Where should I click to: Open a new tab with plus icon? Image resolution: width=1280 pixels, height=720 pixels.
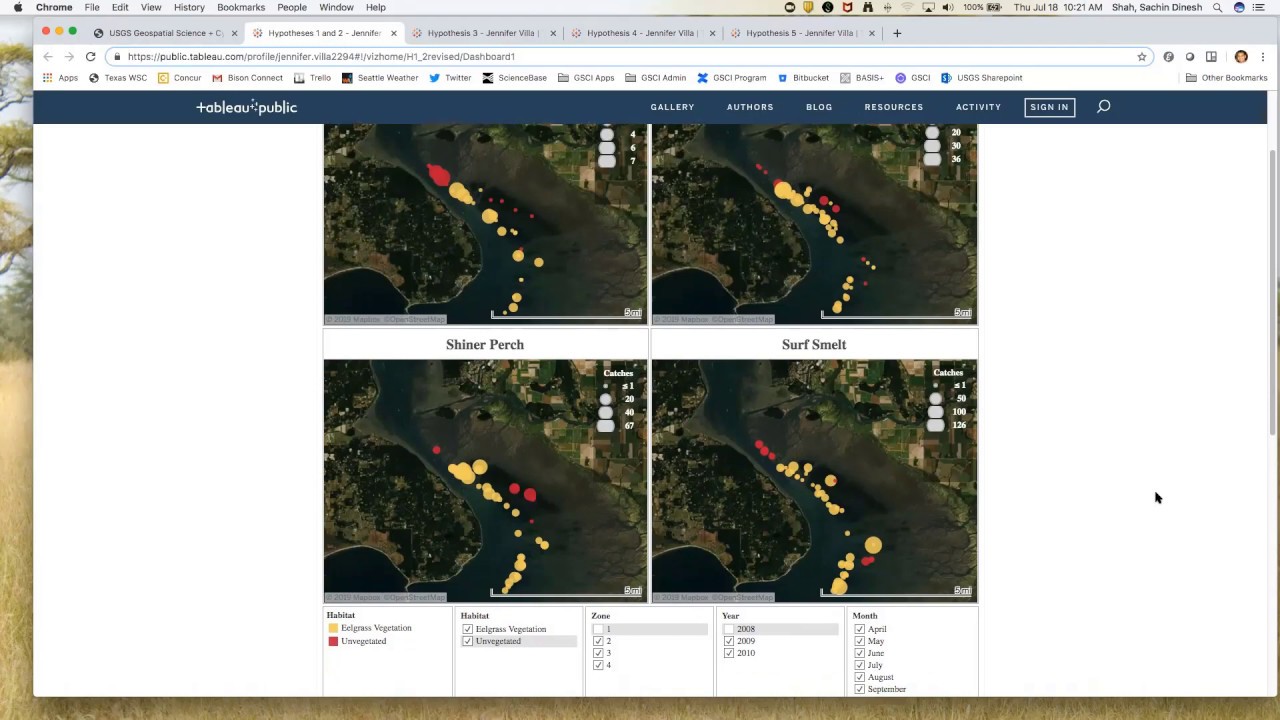pyautogui.click(x=897, y=33)
